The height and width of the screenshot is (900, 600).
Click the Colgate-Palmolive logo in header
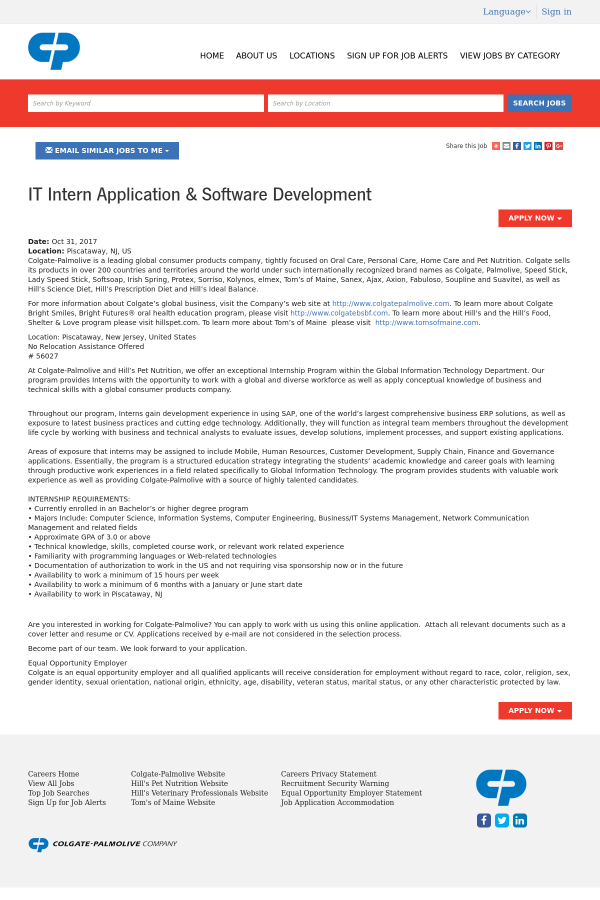(54, 51)
